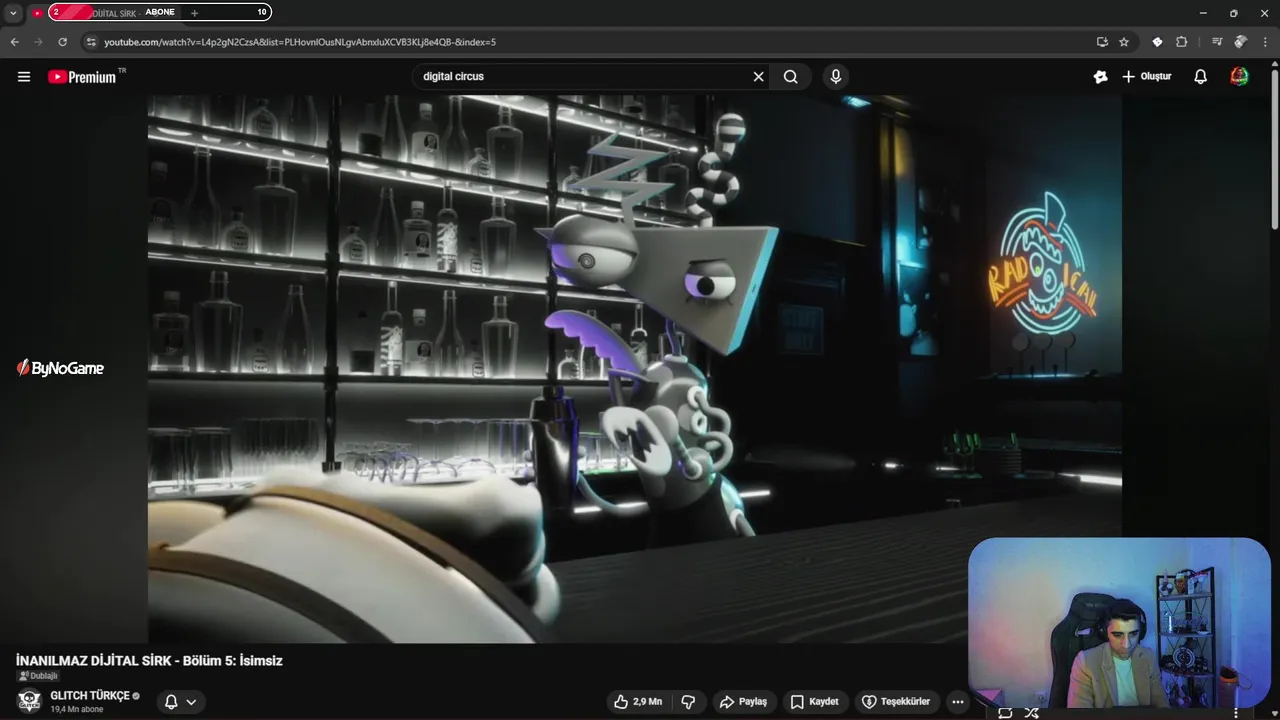Viewport: 1280px width, 720px height.
Task: Open the media controls icon
Action: click(x=1217, y=42)
